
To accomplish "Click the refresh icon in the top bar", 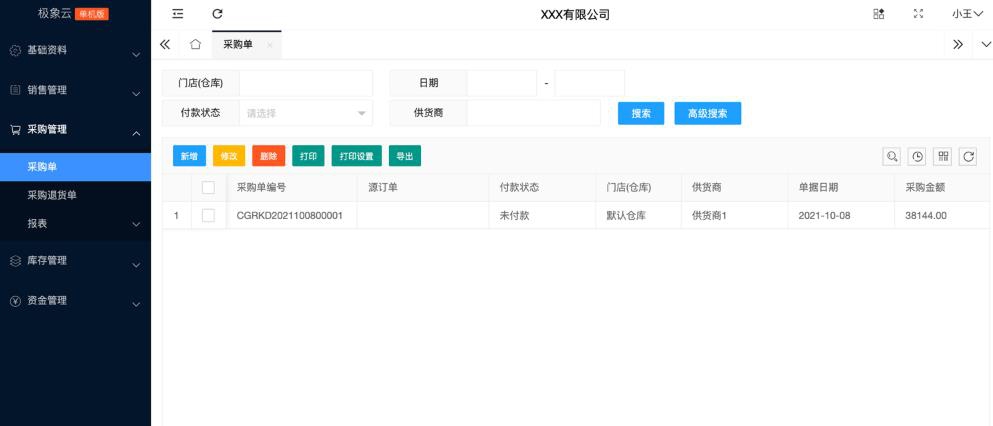I will click(217, 14).
